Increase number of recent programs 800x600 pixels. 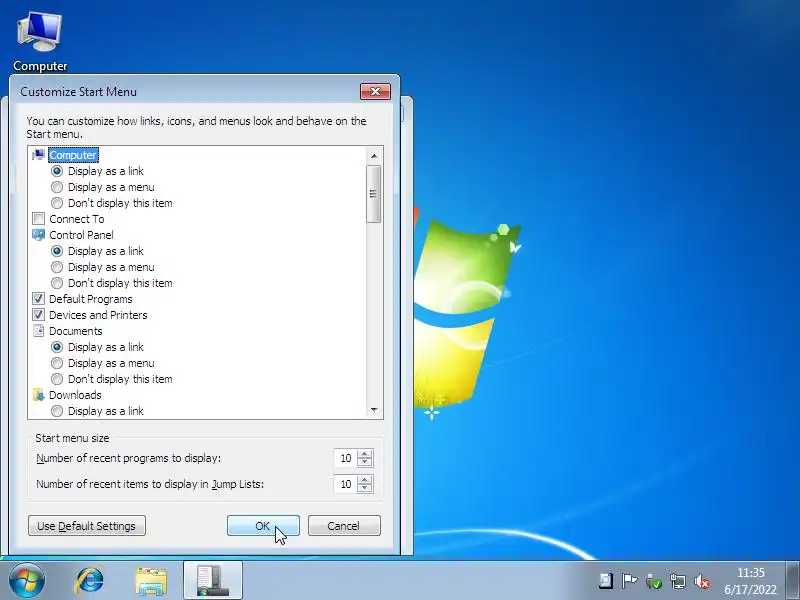[365, 454]
